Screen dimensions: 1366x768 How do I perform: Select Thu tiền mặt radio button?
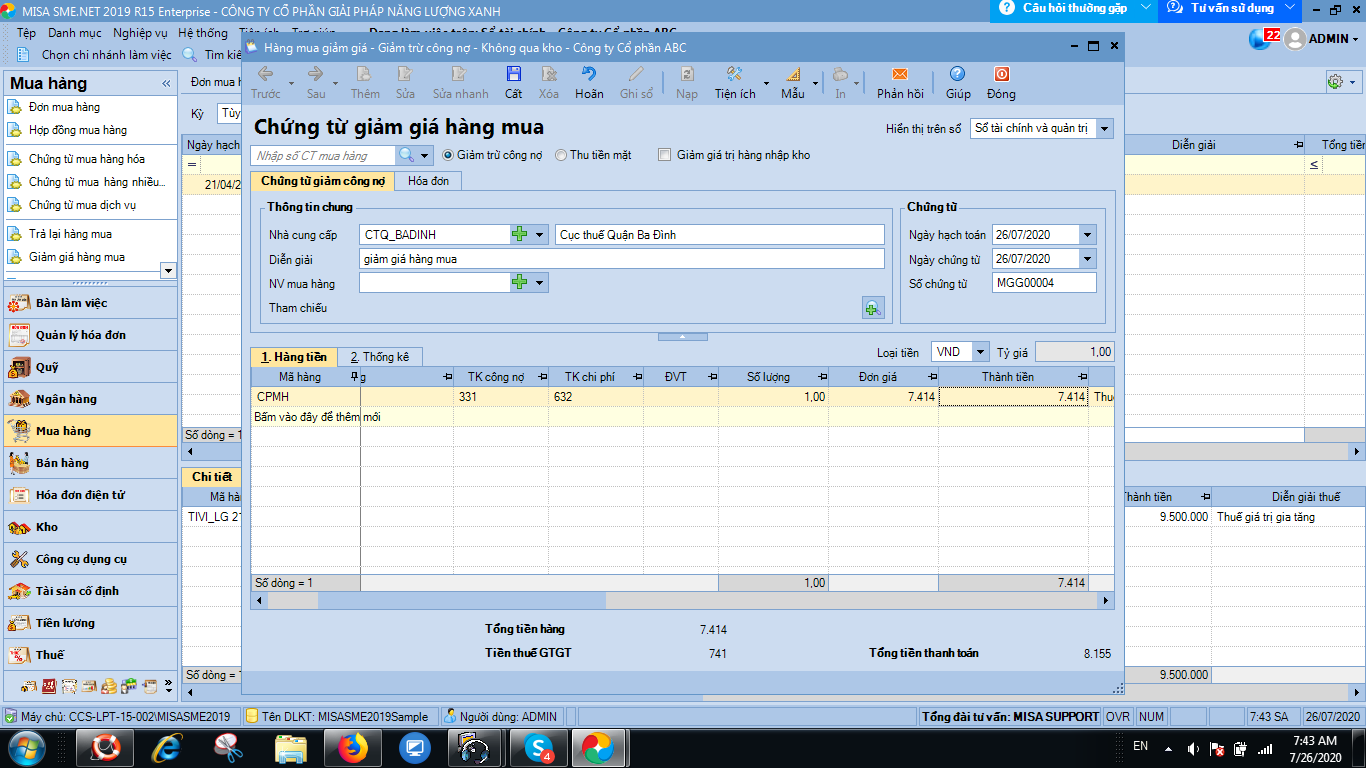(561, 155)
